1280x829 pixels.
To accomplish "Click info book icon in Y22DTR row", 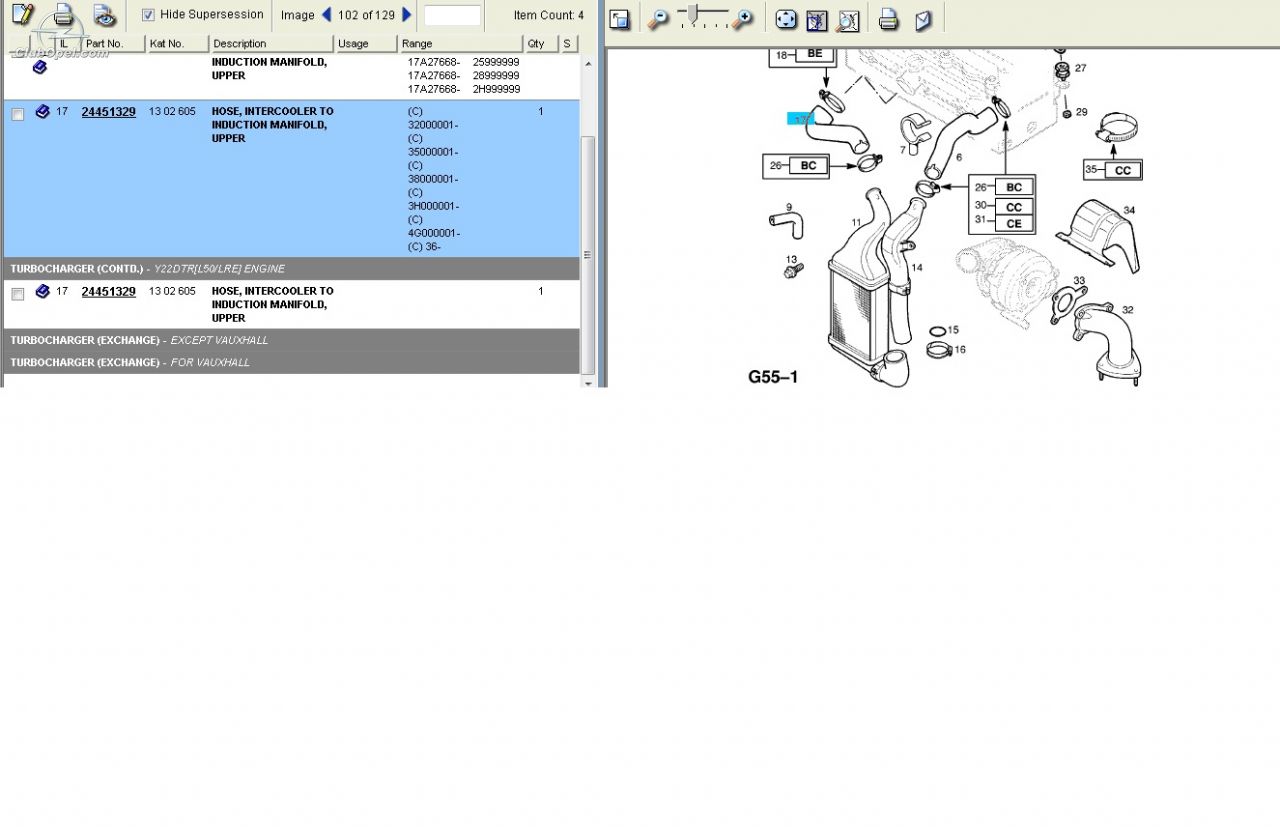I will click(42, 292).
